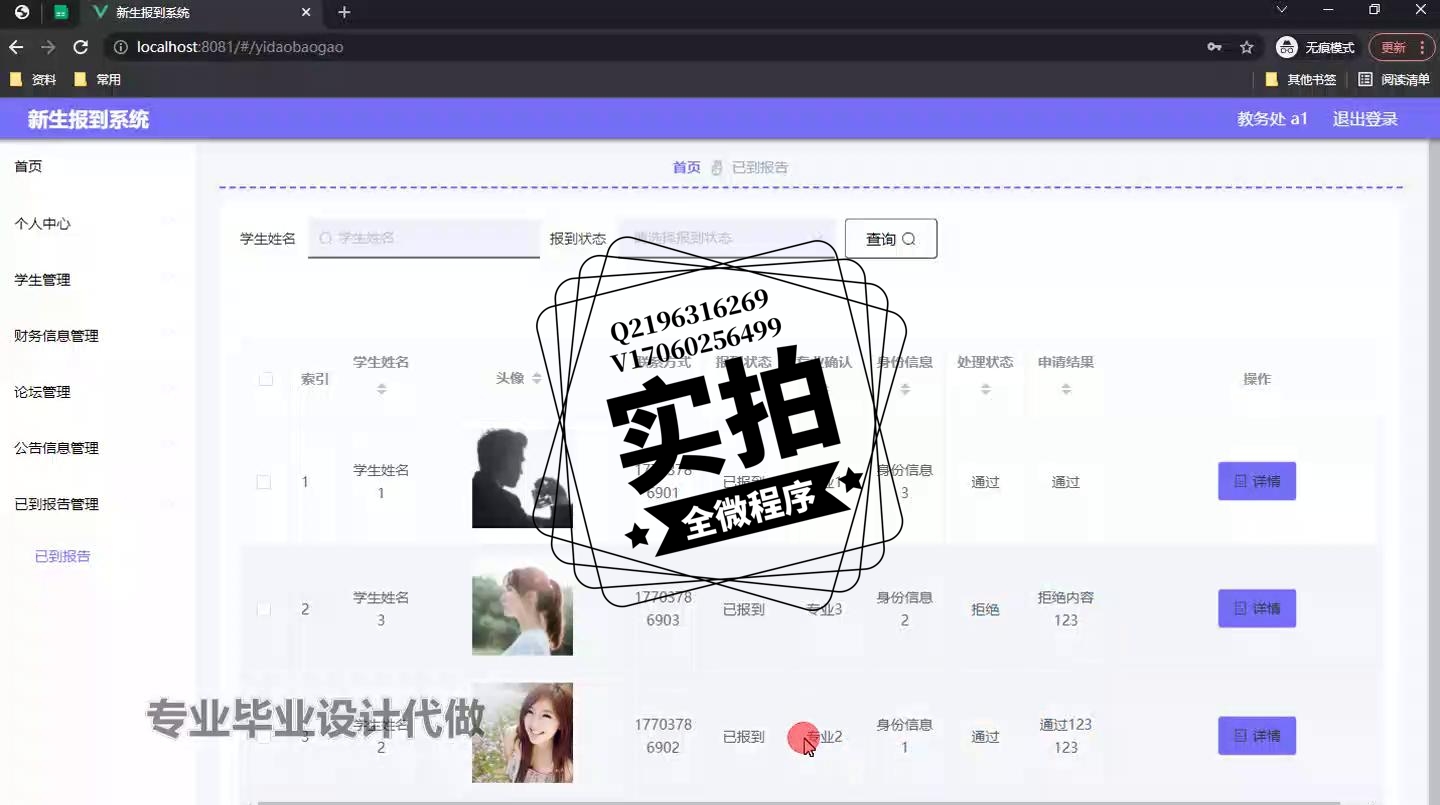Open the 常用 bookmark folder
Screen dimensions: 1440x805
click(98, 79)
